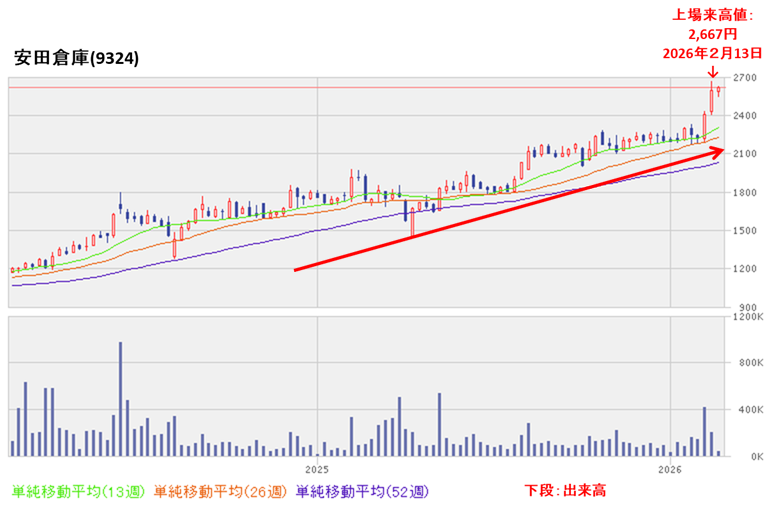The image size is (778, 506).
Task: Click the 900 price axis label
Action: [746, 307]
